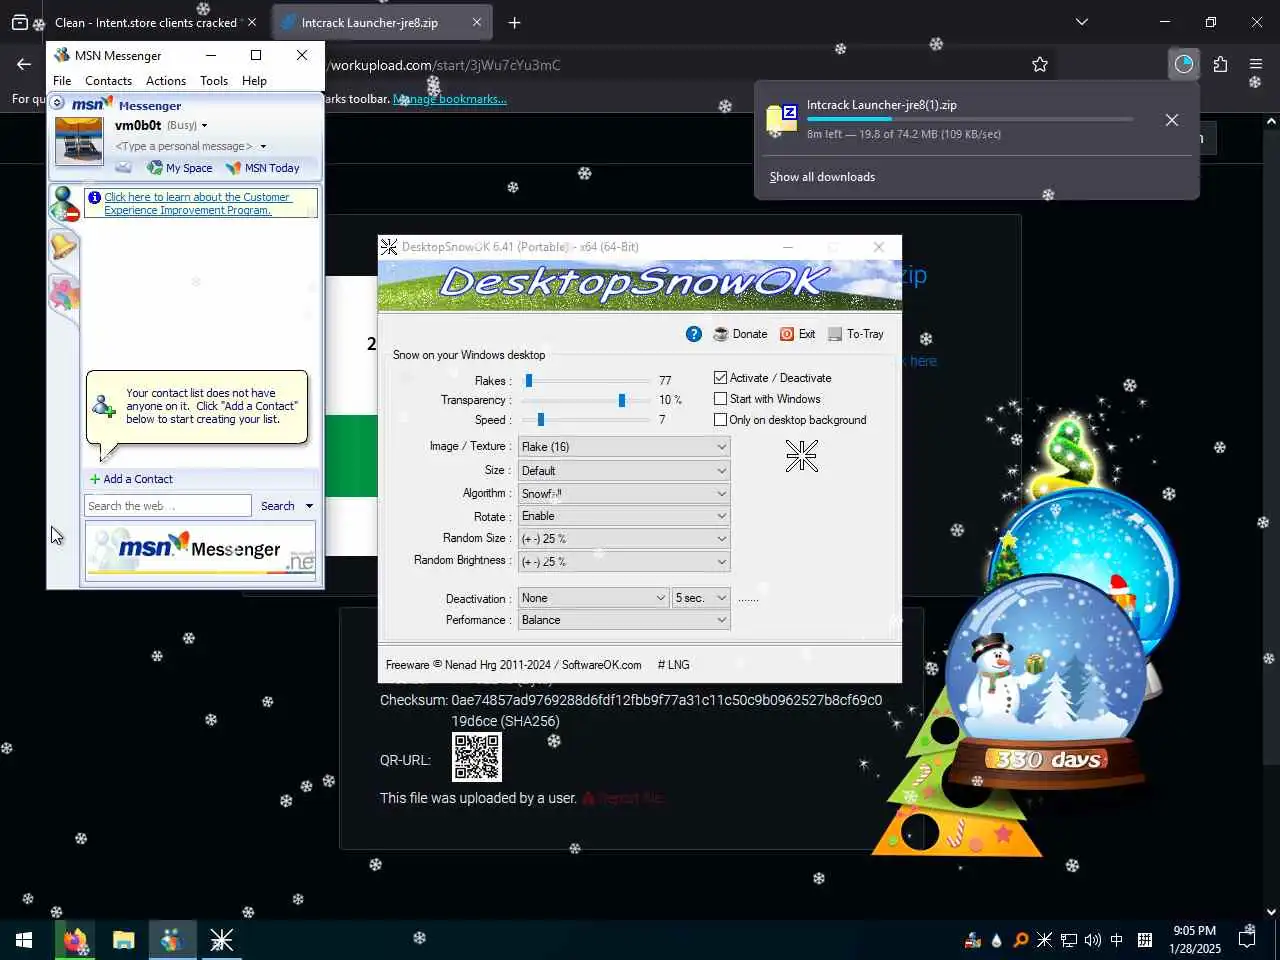Send DesktopSnowOK To-Tray
Viewport: 1280px width, 960px height.
[856, 334]
